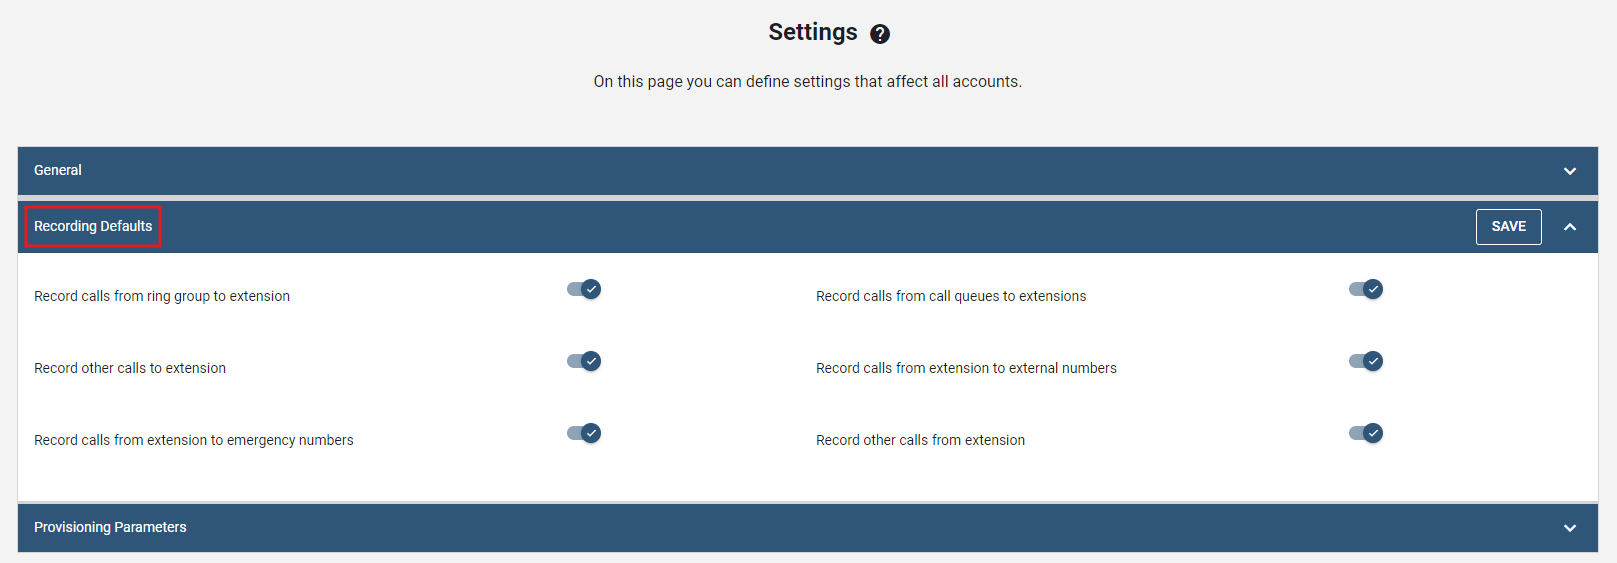Viewport: 1617px width, 563px height.
Task: Click the emergency numbers recording label
Action: coord(194,441)
